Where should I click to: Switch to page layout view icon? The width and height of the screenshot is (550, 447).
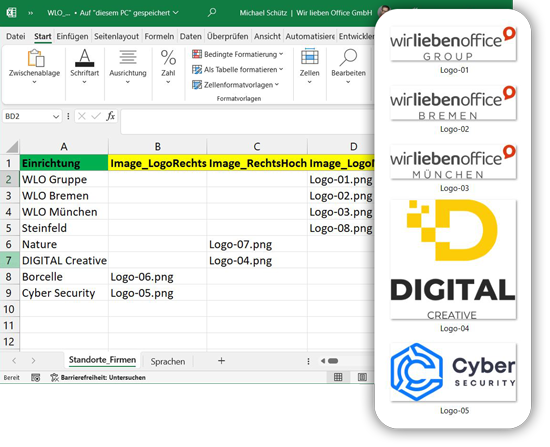[x=362, y=377]
